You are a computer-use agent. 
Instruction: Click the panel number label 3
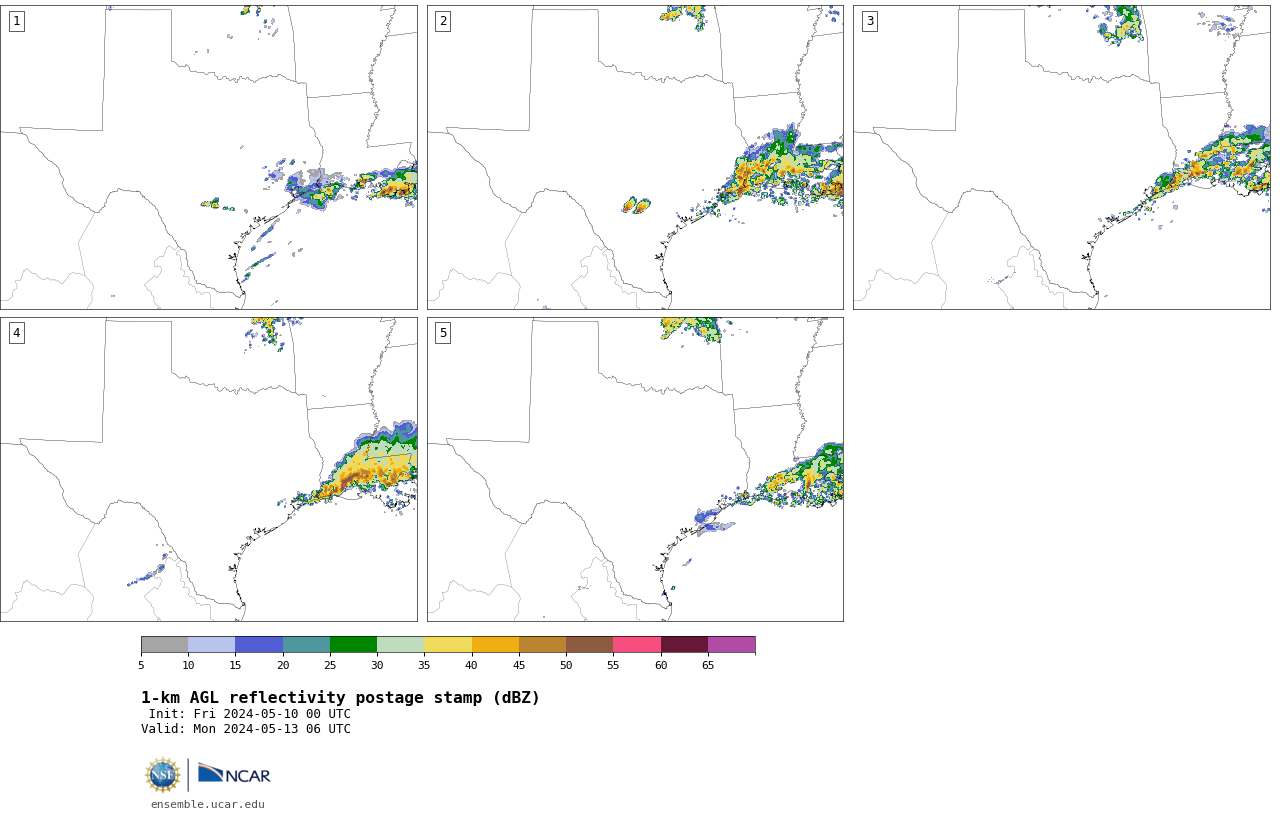tap(869, 21)
